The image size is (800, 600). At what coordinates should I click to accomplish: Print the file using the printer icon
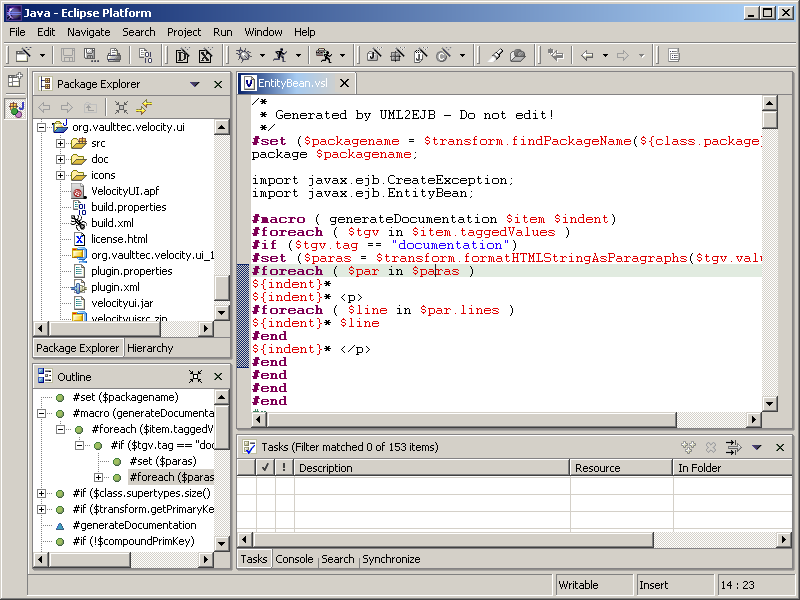tap(113, 55)
